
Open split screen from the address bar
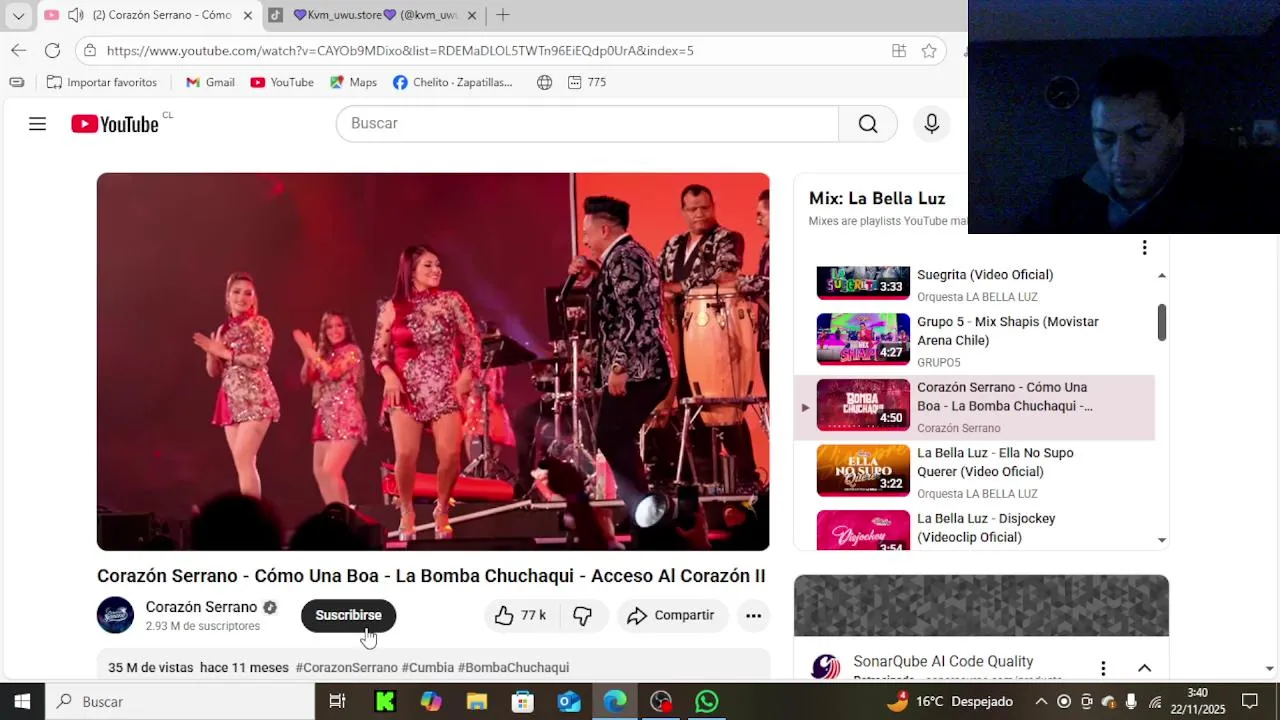click(899, 50)
